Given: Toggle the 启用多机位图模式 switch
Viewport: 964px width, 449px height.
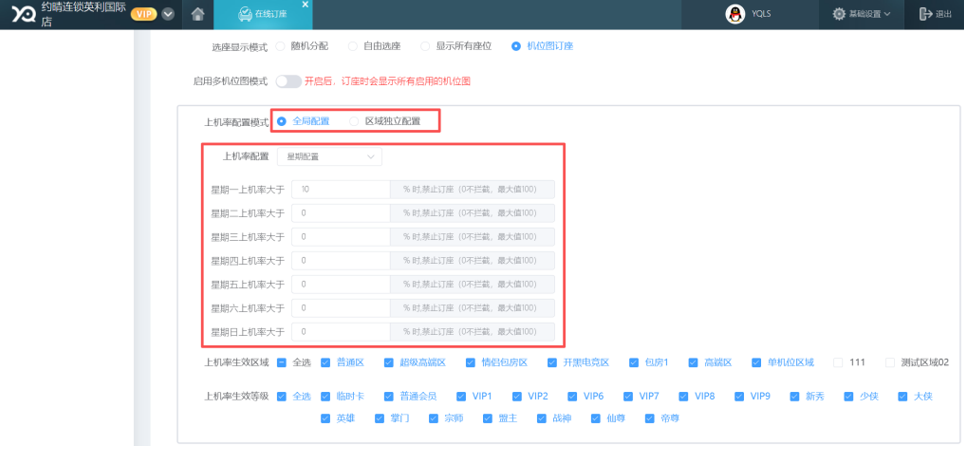Looking at the screenshot, I should click(x=288, y=81).
